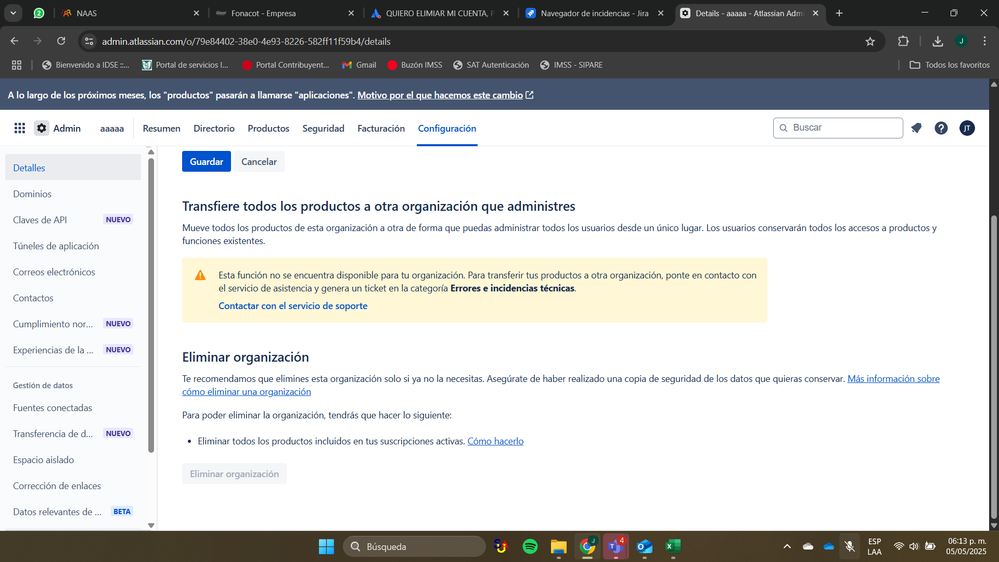Click the notifications megaphone icon
Screen dimensions: 999x562
click(x=916, y=128)
